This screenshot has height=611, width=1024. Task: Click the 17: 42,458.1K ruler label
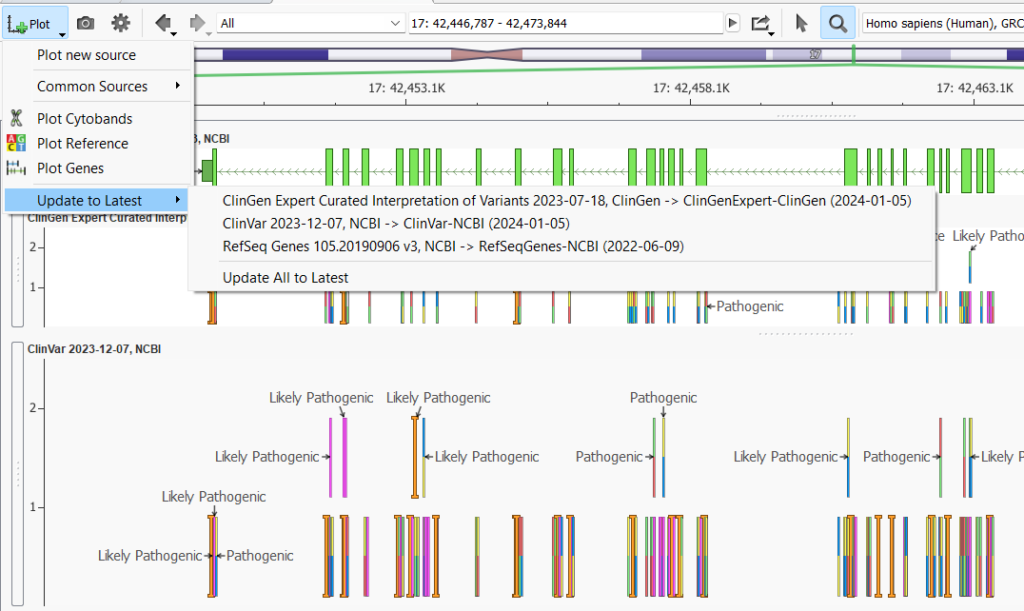click(x=692, y=88)
